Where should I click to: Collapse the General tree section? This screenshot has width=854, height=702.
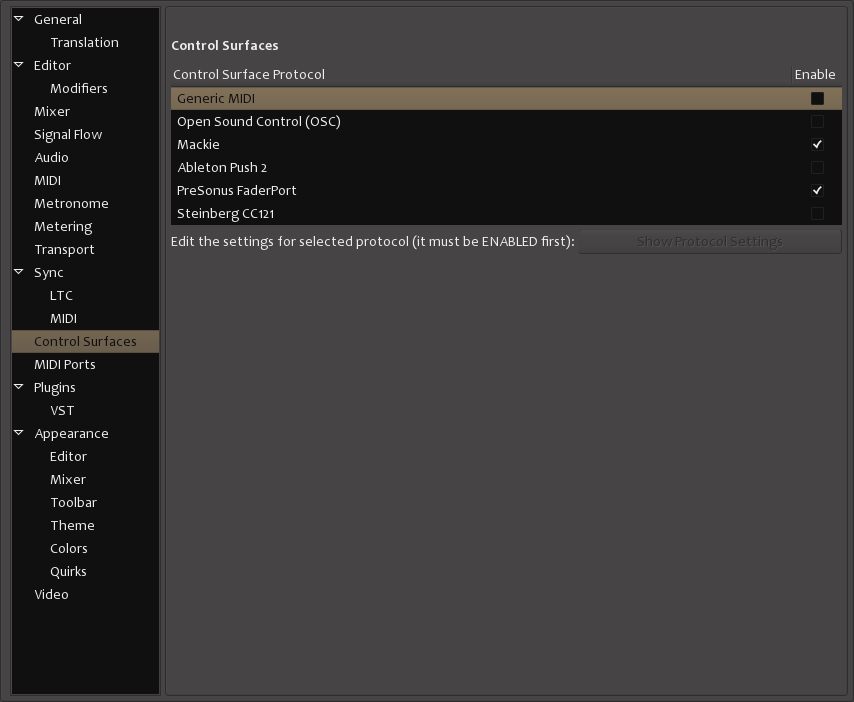(x=19, y=19)
